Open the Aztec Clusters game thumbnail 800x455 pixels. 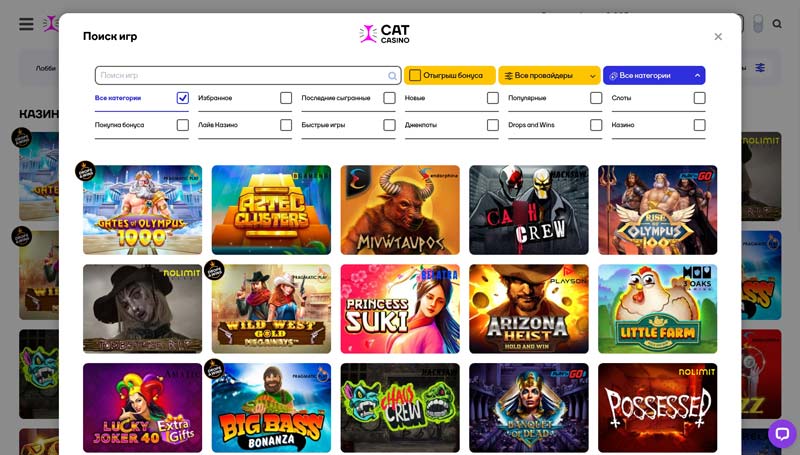tap(271, 210)
